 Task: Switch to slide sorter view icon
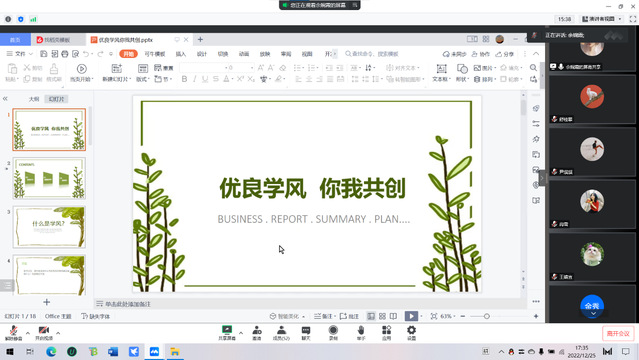pos(382,316)
